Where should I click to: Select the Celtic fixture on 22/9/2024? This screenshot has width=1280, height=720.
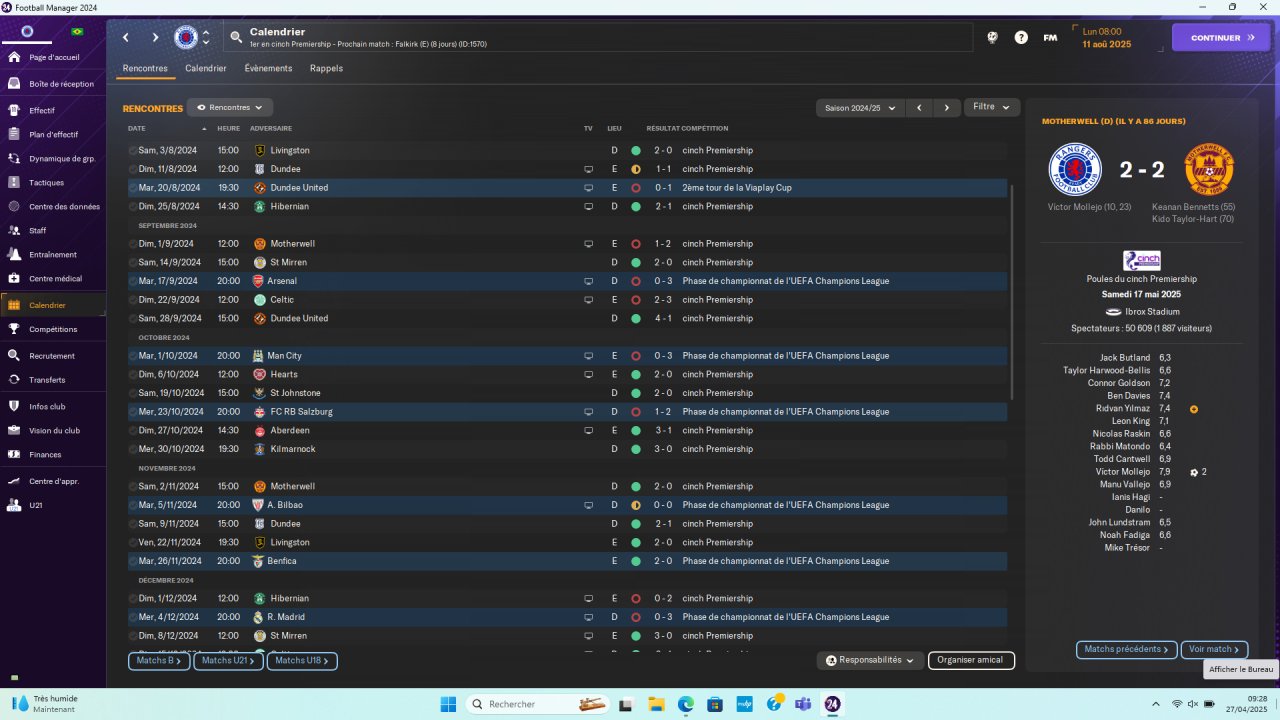pos(567,300)
